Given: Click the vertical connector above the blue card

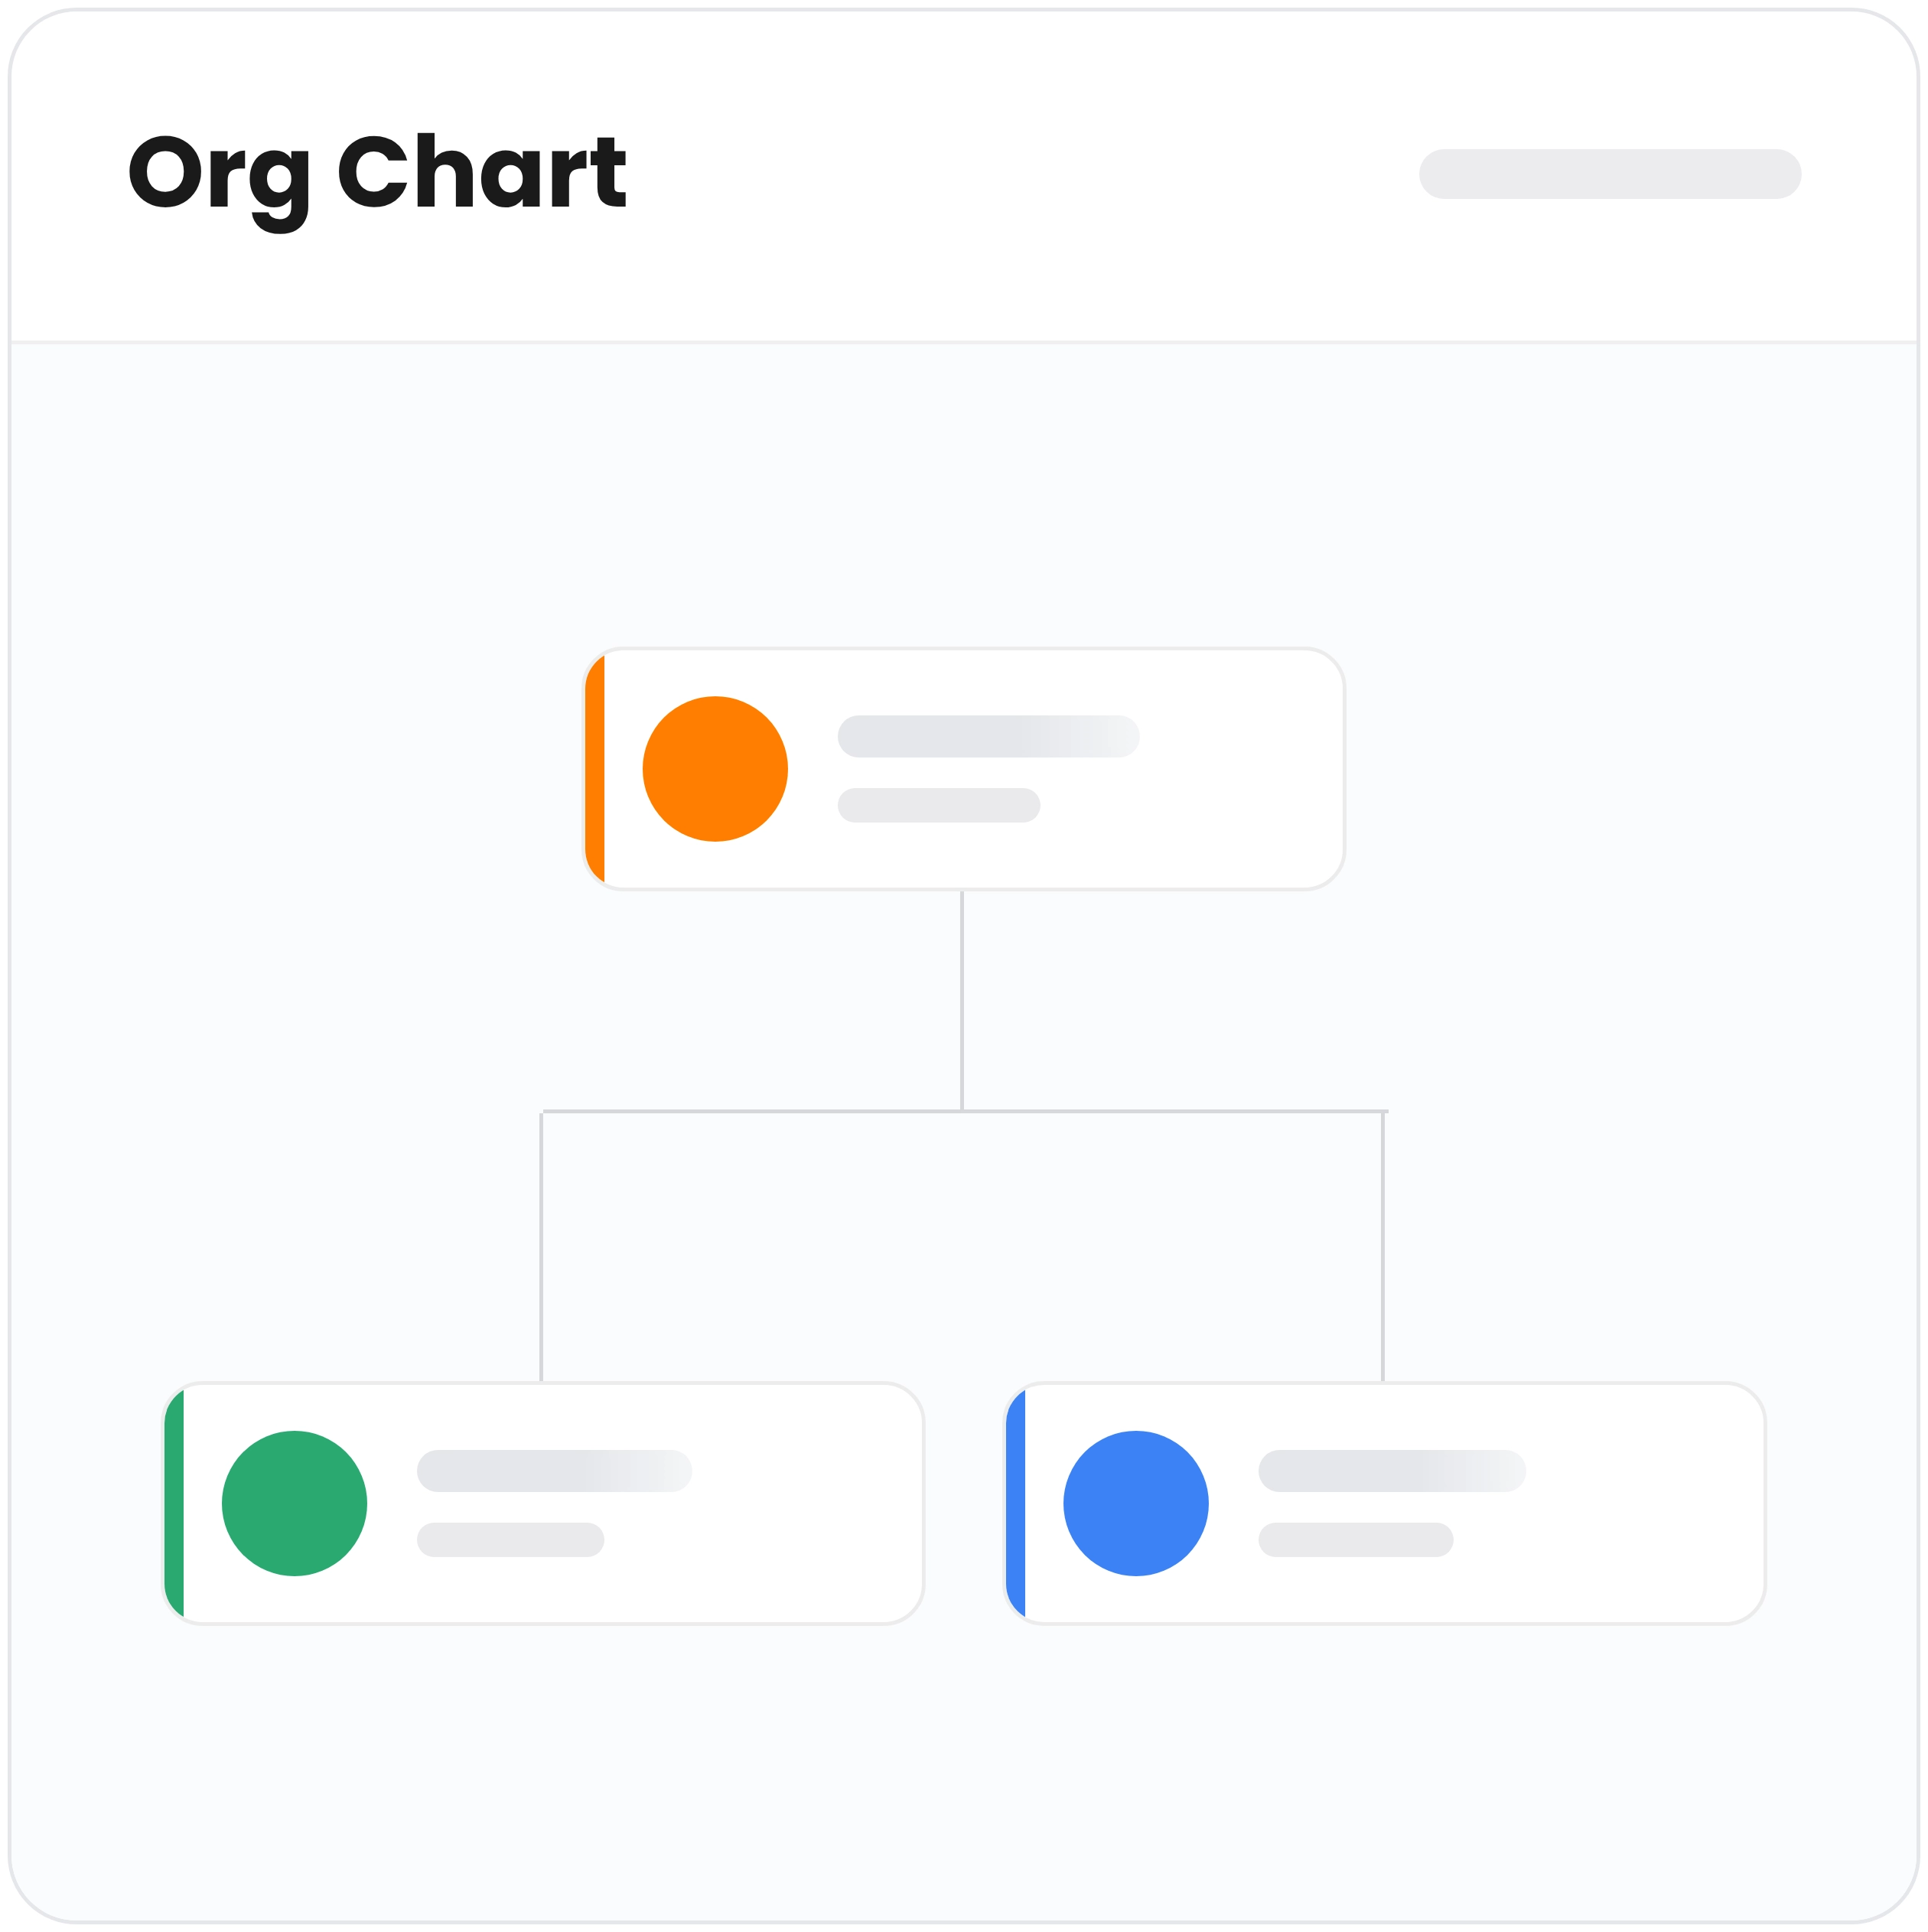Looking at the screenshot, I should coord(1383,1247).
